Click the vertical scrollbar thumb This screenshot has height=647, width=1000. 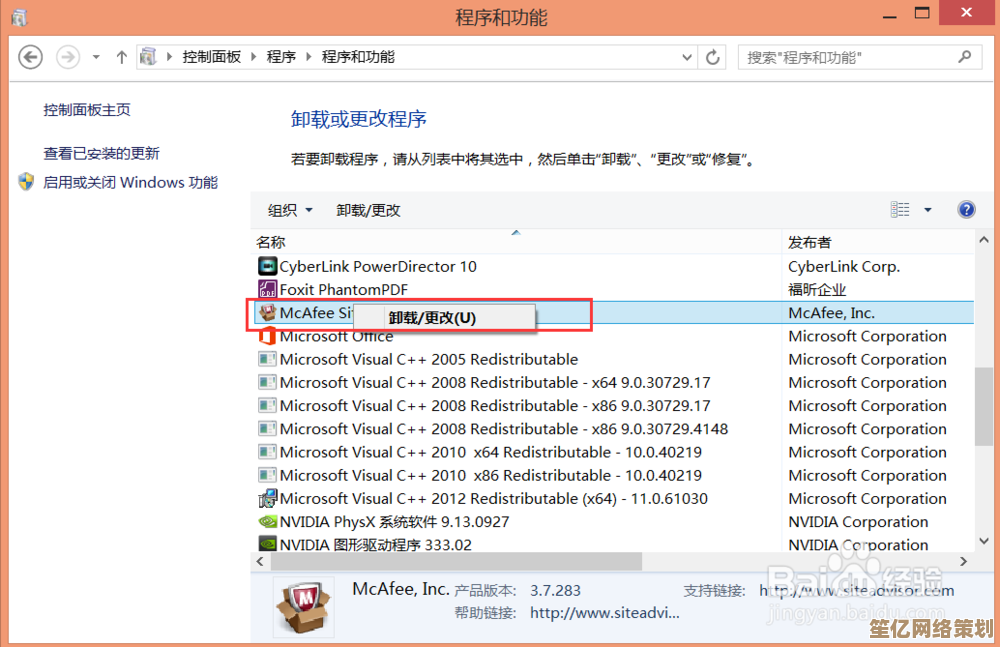[983, 406]
